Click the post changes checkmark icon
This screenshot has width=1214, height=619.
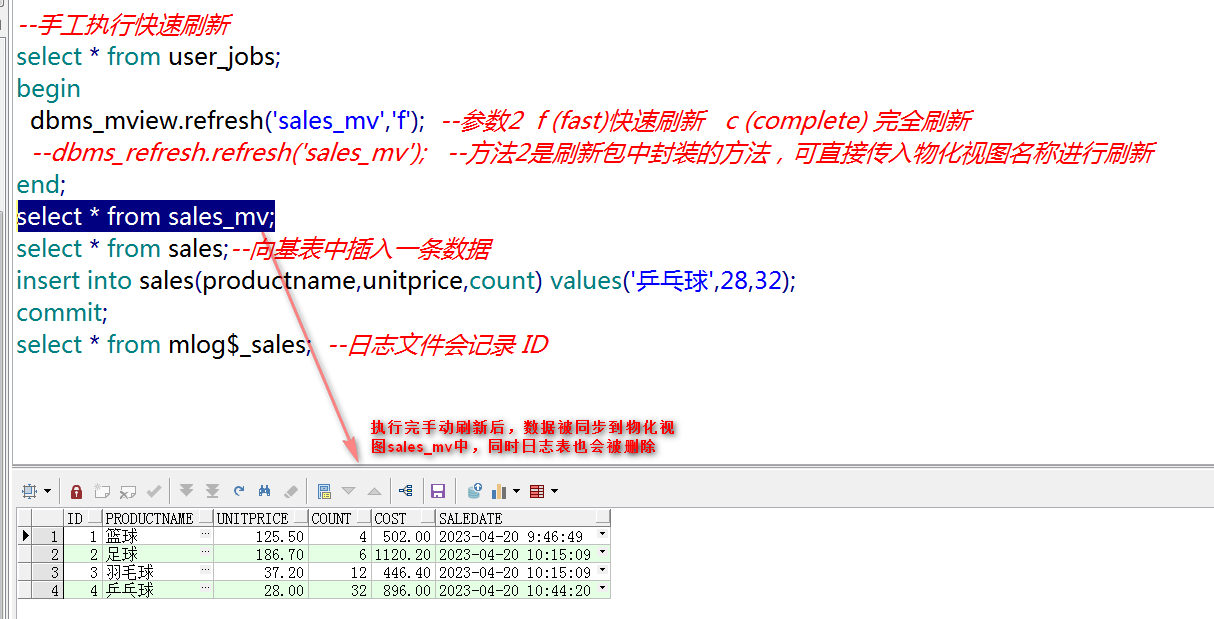click(x=154, y=491)
